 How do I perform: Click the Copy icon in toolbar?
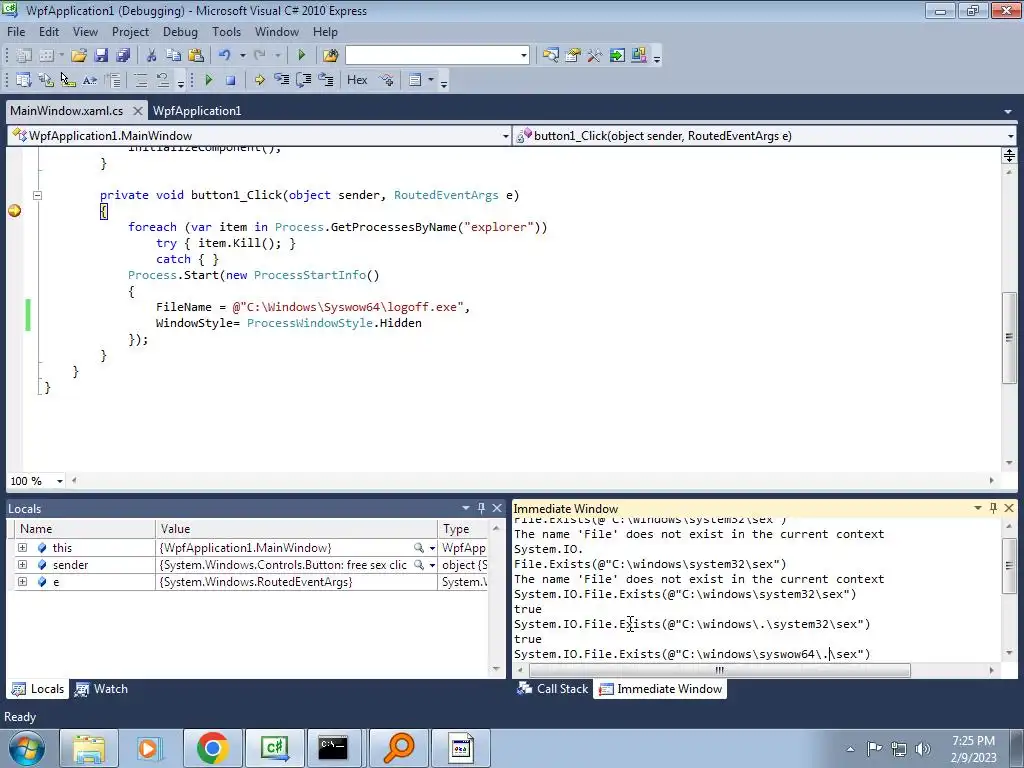173,56
